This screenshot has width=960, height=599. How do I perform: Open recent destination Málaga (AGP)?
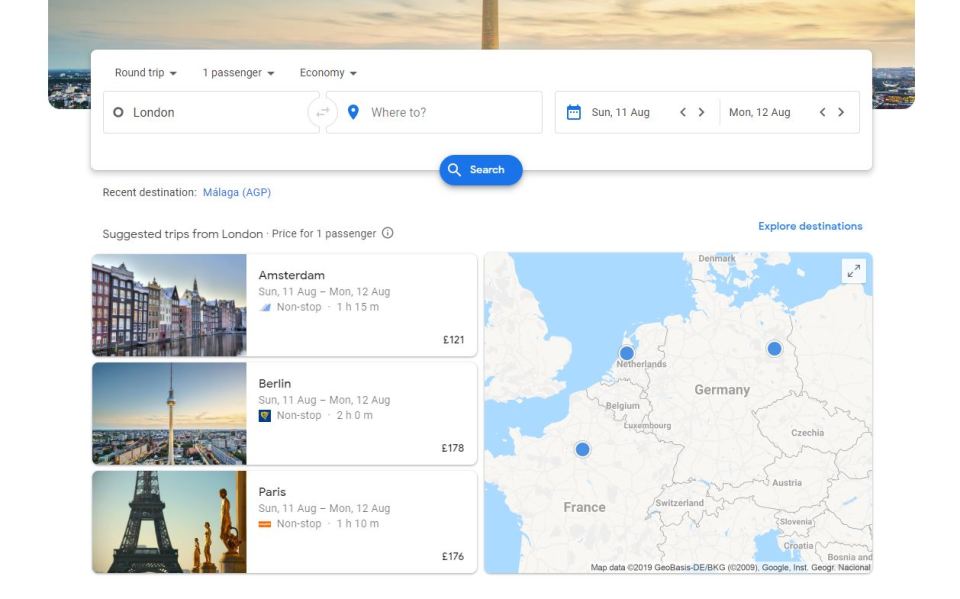pos(237,192)
